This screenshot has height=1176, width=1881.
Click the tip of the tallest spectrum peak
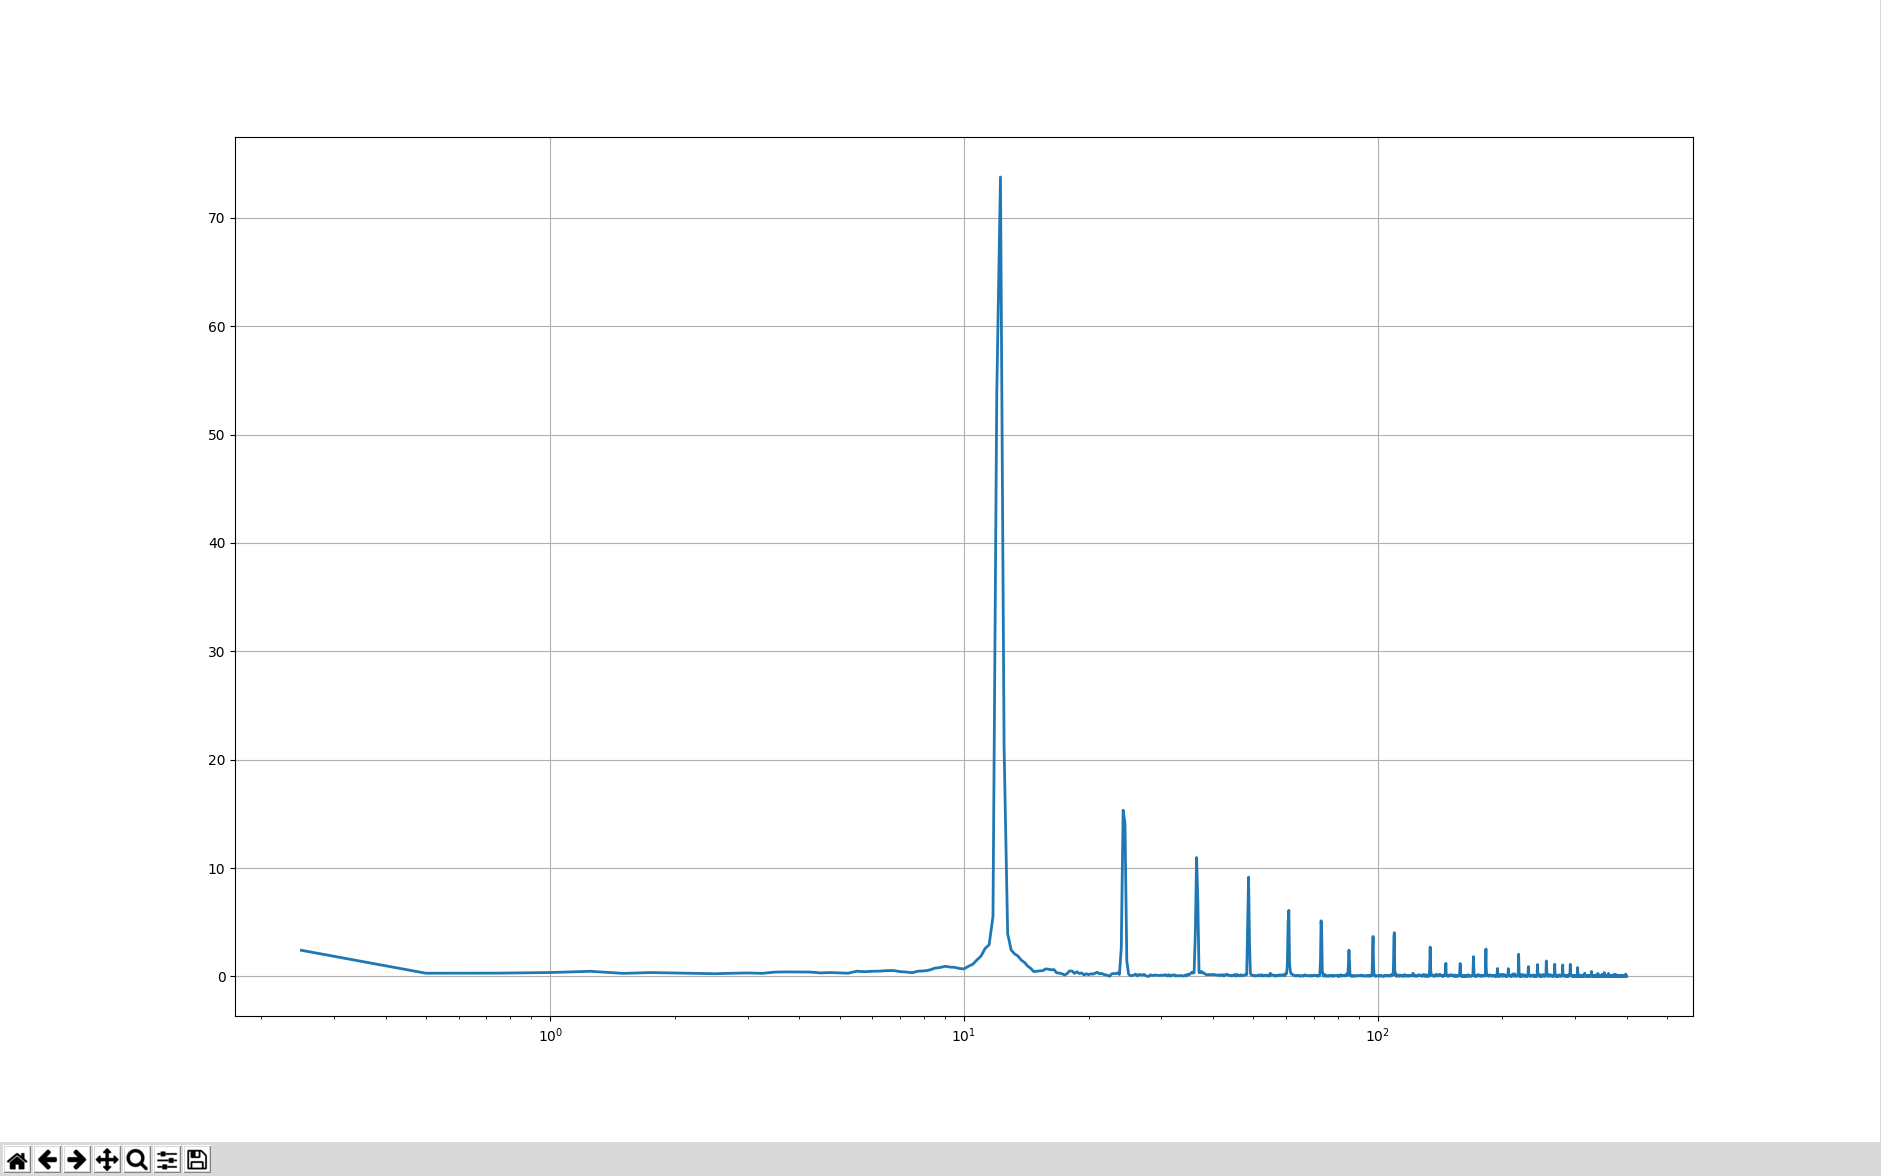[1000, 178]
